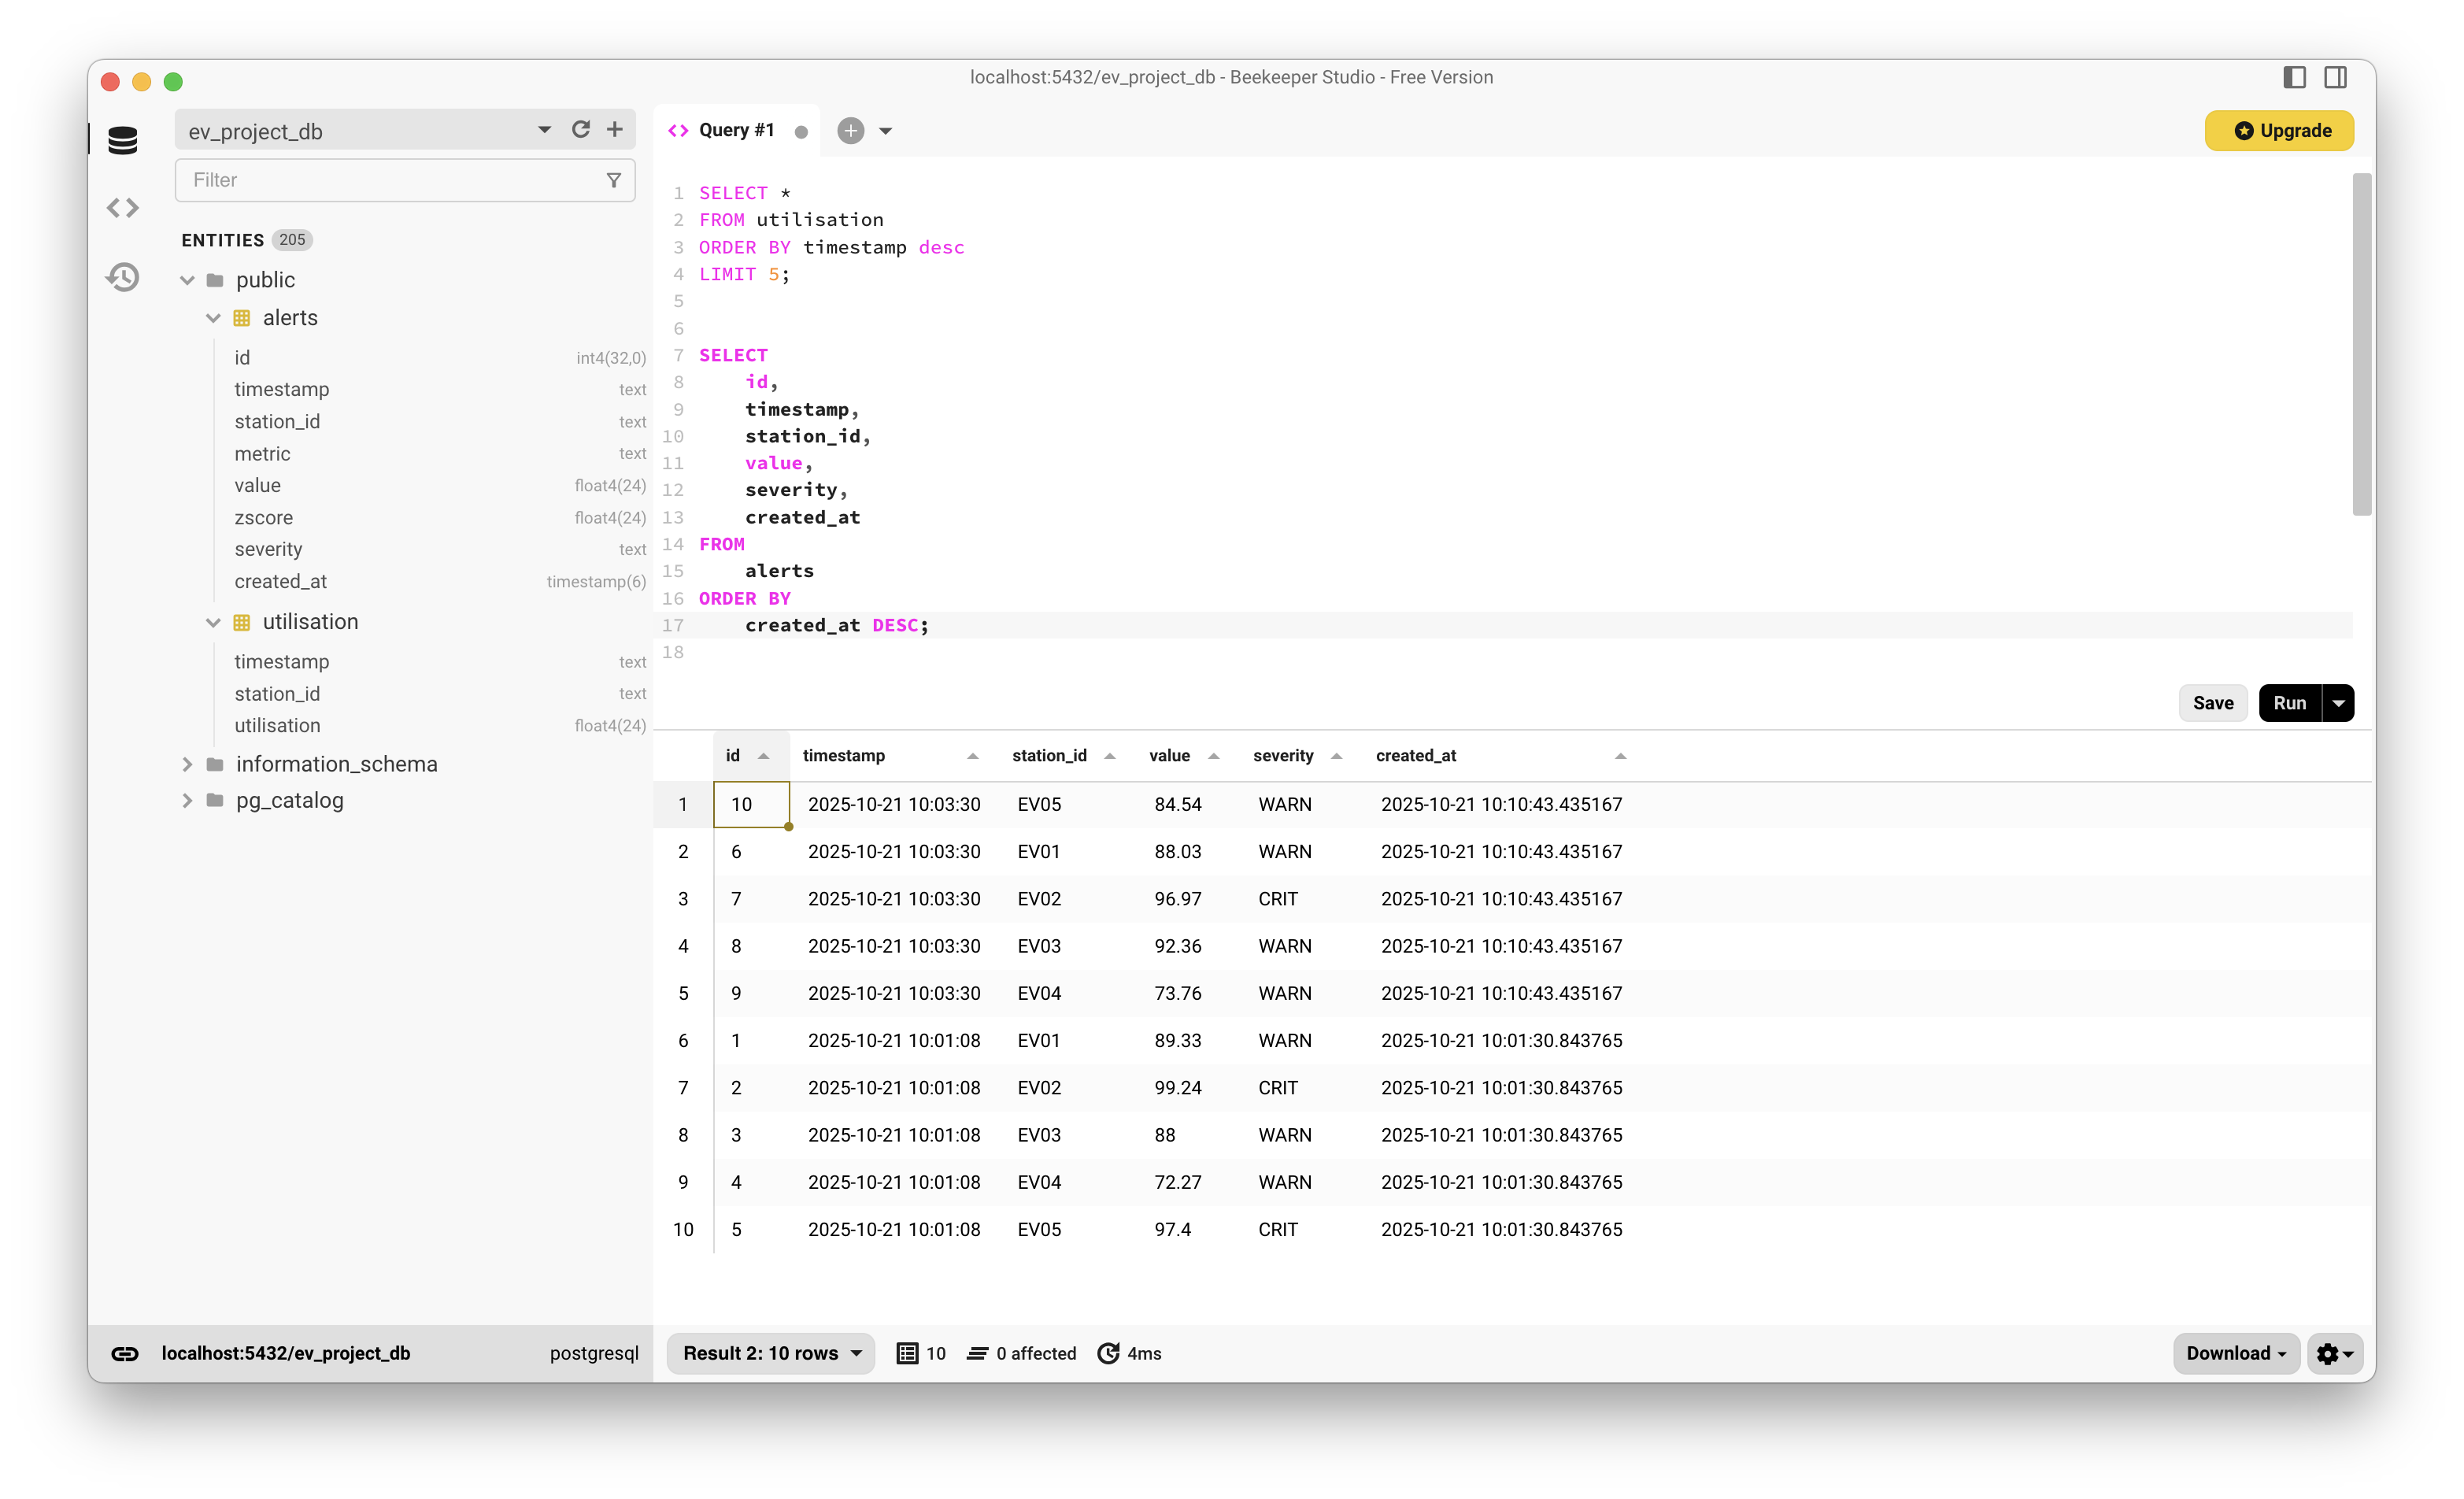Collapse the alerts table columns
The width and height of the screenshot is (2464, 1499).
click(213, 318)
